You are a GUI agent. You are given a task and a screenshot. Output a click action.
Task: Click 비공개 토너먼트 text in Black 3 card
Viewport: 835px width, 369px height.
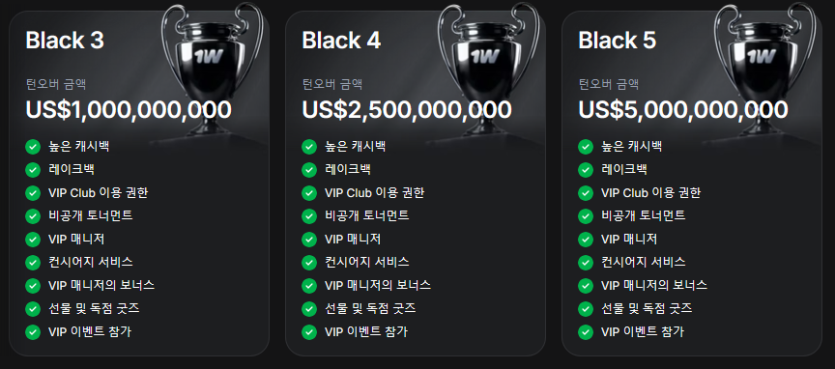(x=90, y=216)
